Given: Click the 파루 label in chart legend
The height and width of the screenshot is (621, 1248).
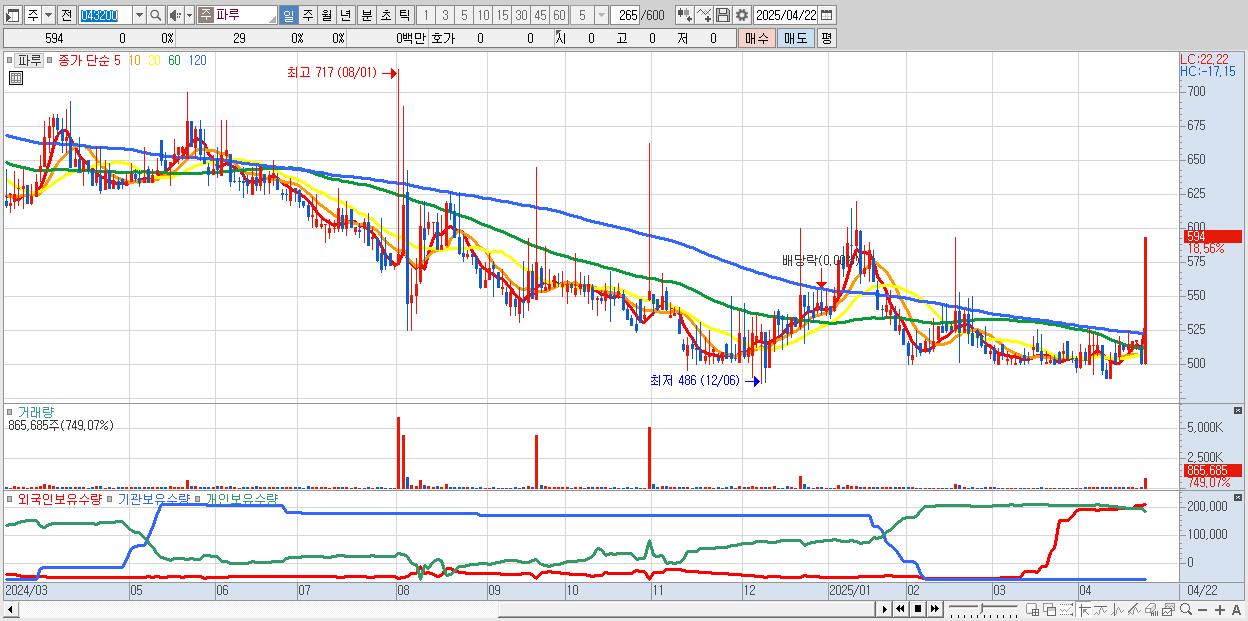Looking at the screenshot, I should coord(29,60).
